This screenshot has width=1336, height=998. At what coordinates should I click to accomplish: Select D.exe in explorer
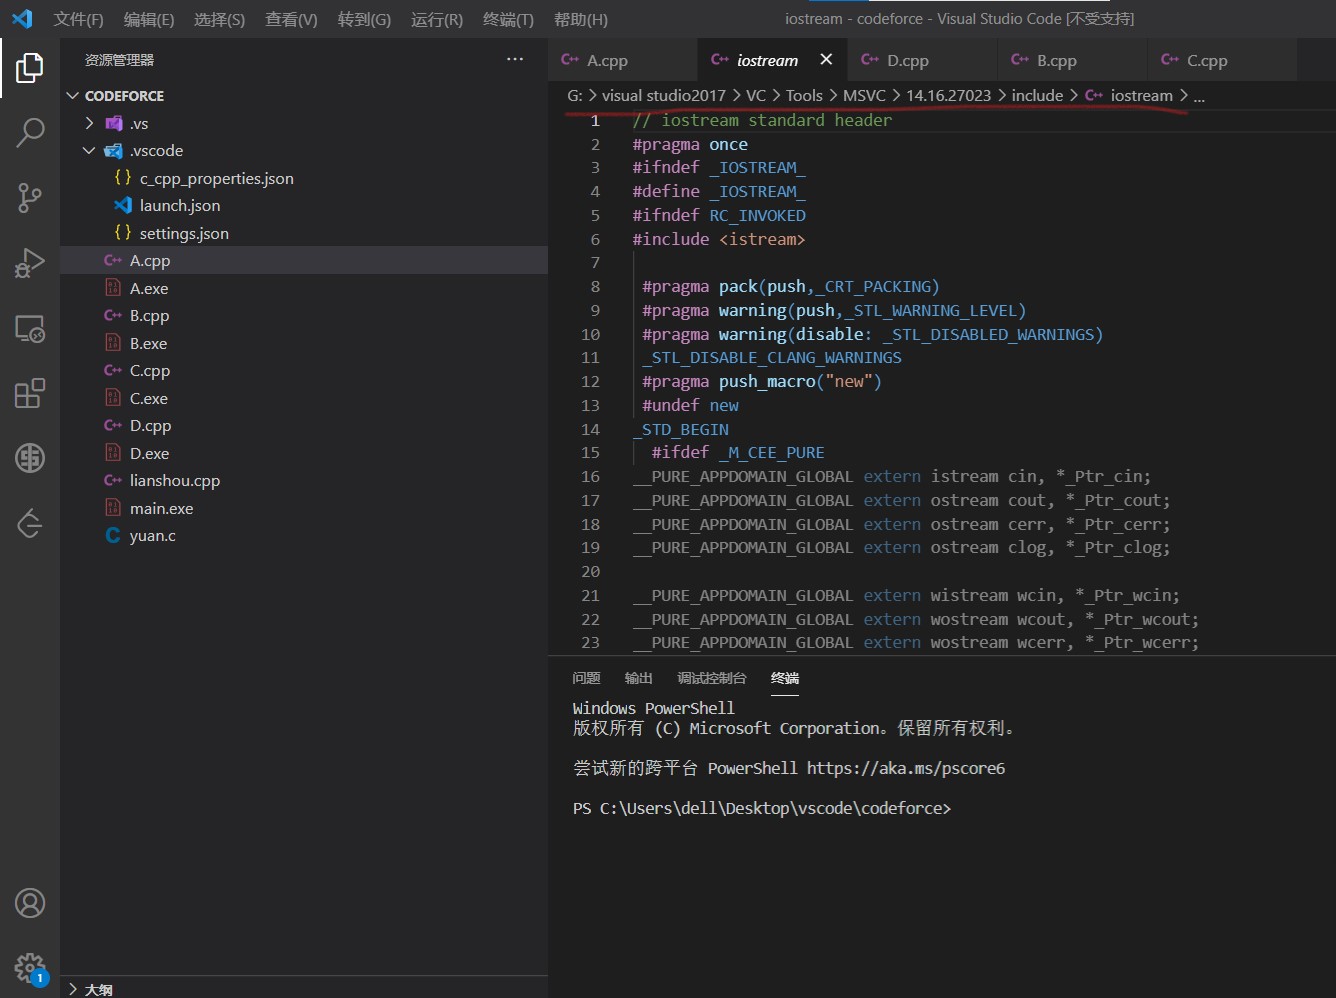pyautogui.click(x=304, y=453)
